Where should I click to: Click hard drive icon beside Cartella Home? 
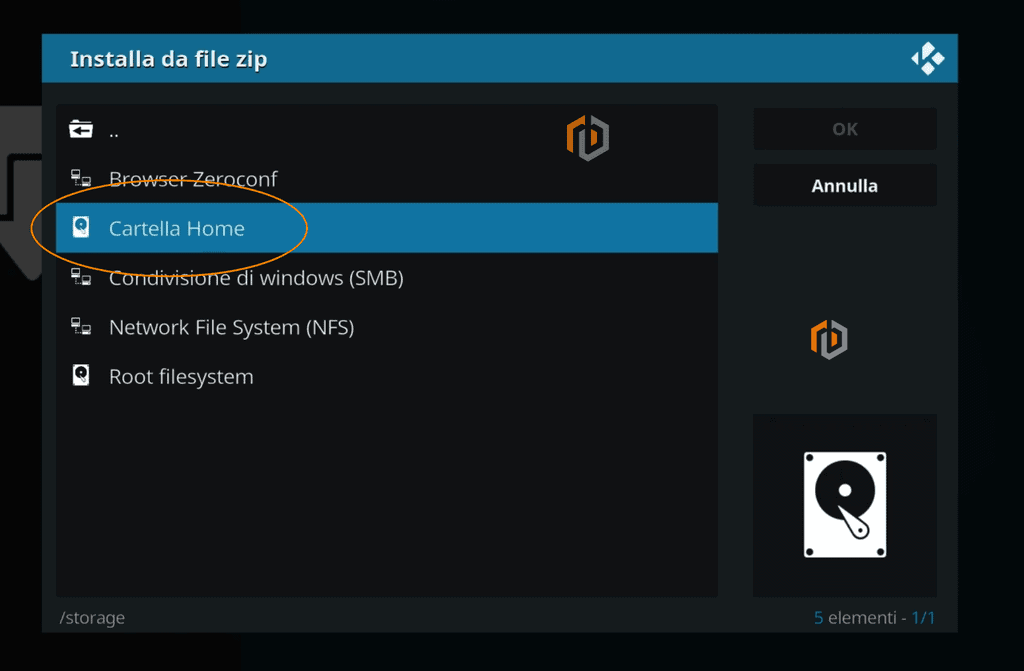pyautogui.click(x=81, y=227)
